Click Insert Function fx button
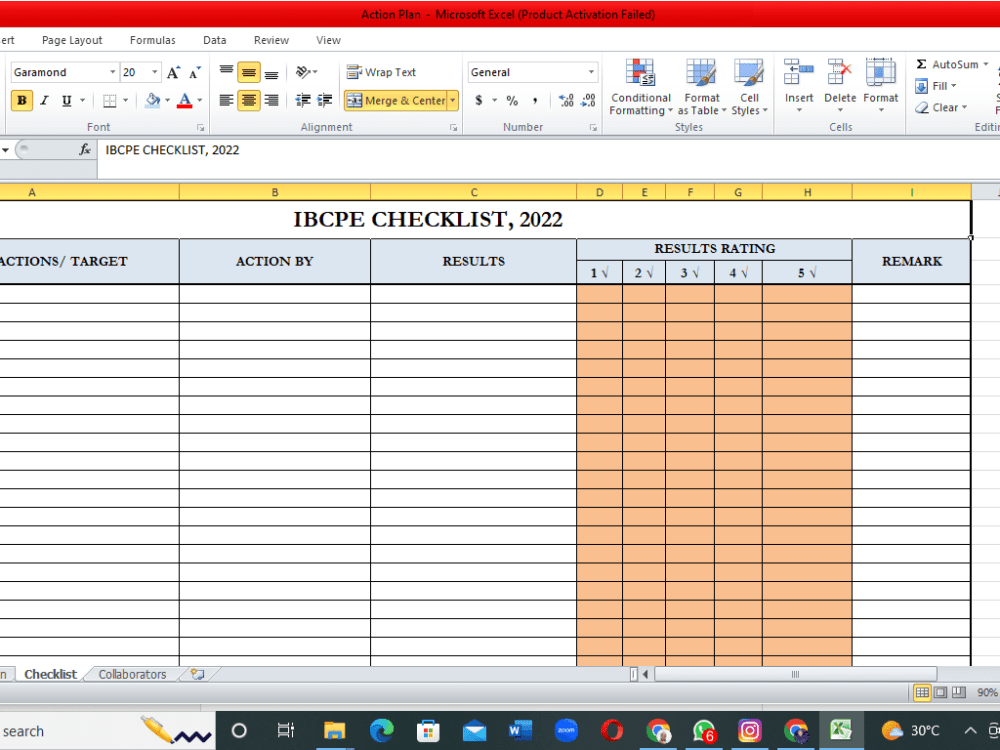The height and width of the screenshot is (750, 1000). (x=85, y=150)
